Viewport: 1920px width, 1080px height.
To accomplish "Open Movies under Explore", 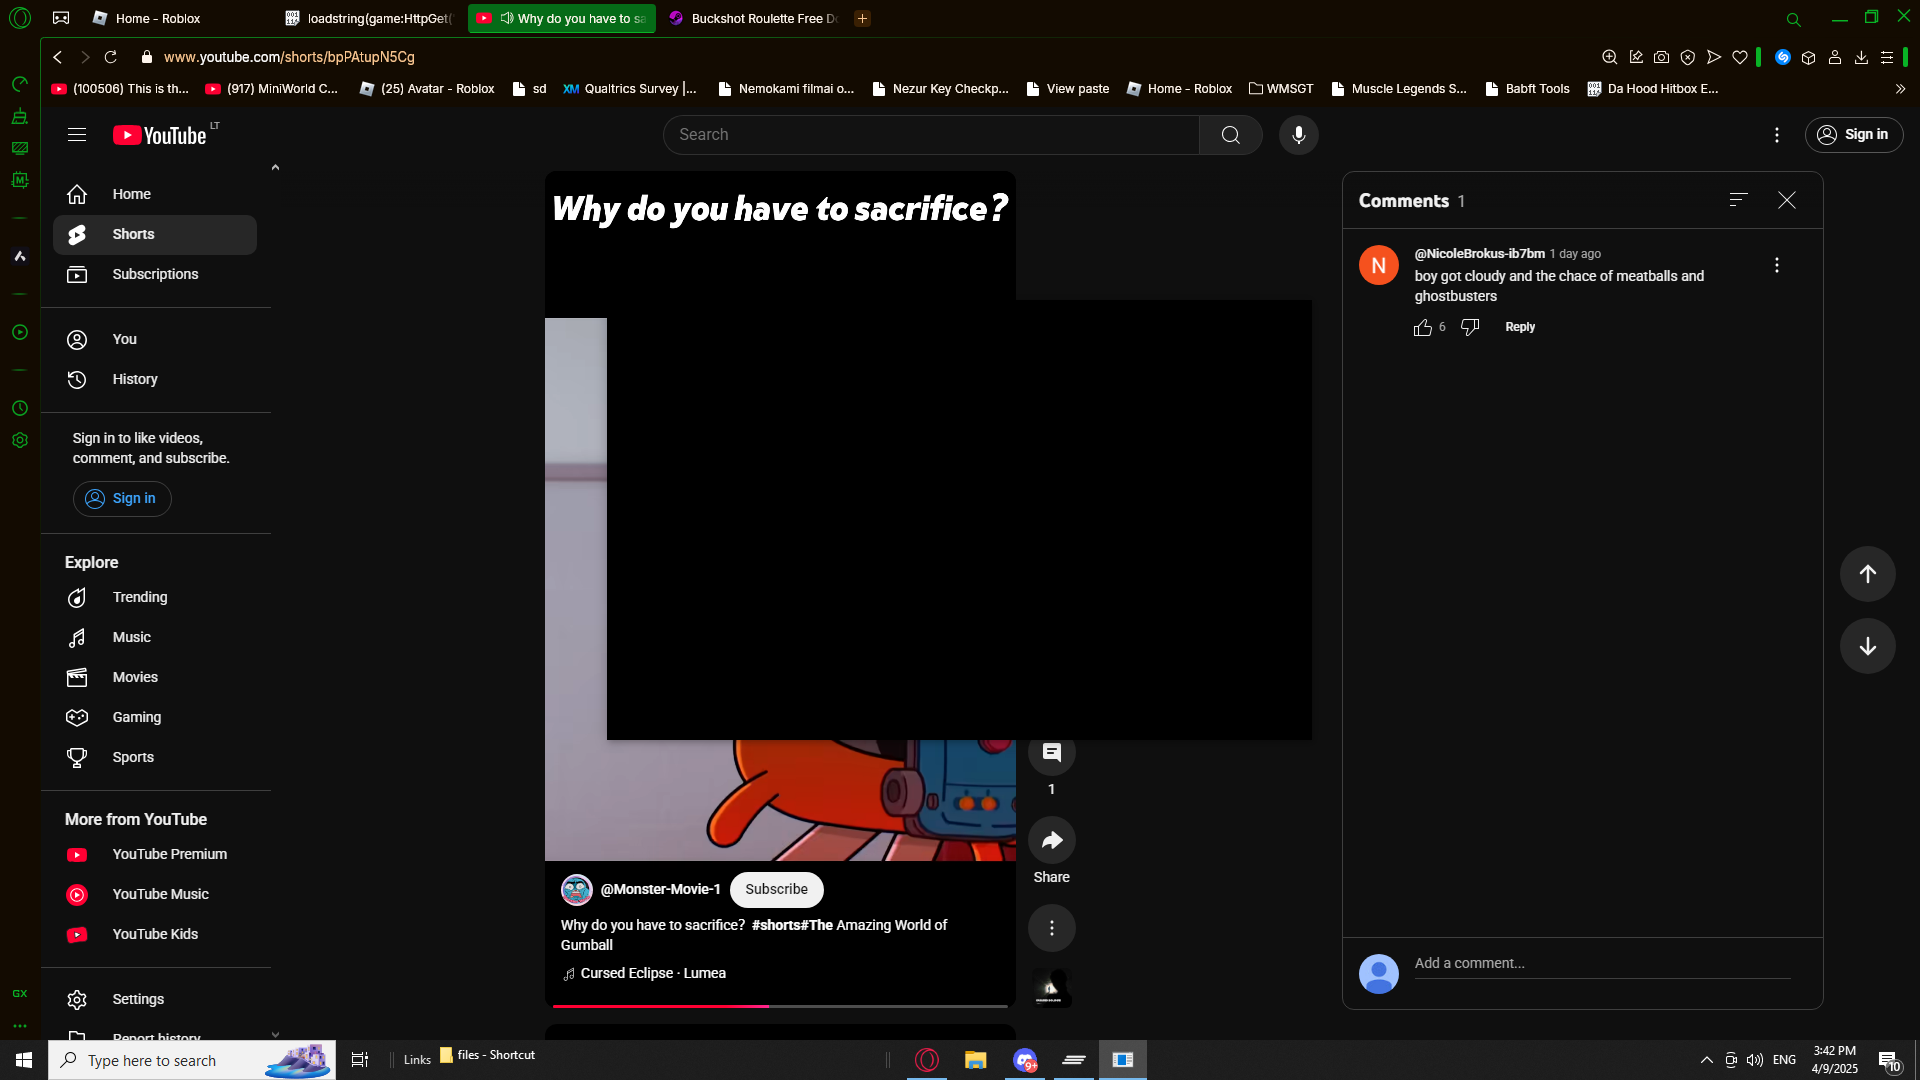I will pos(155,677).
